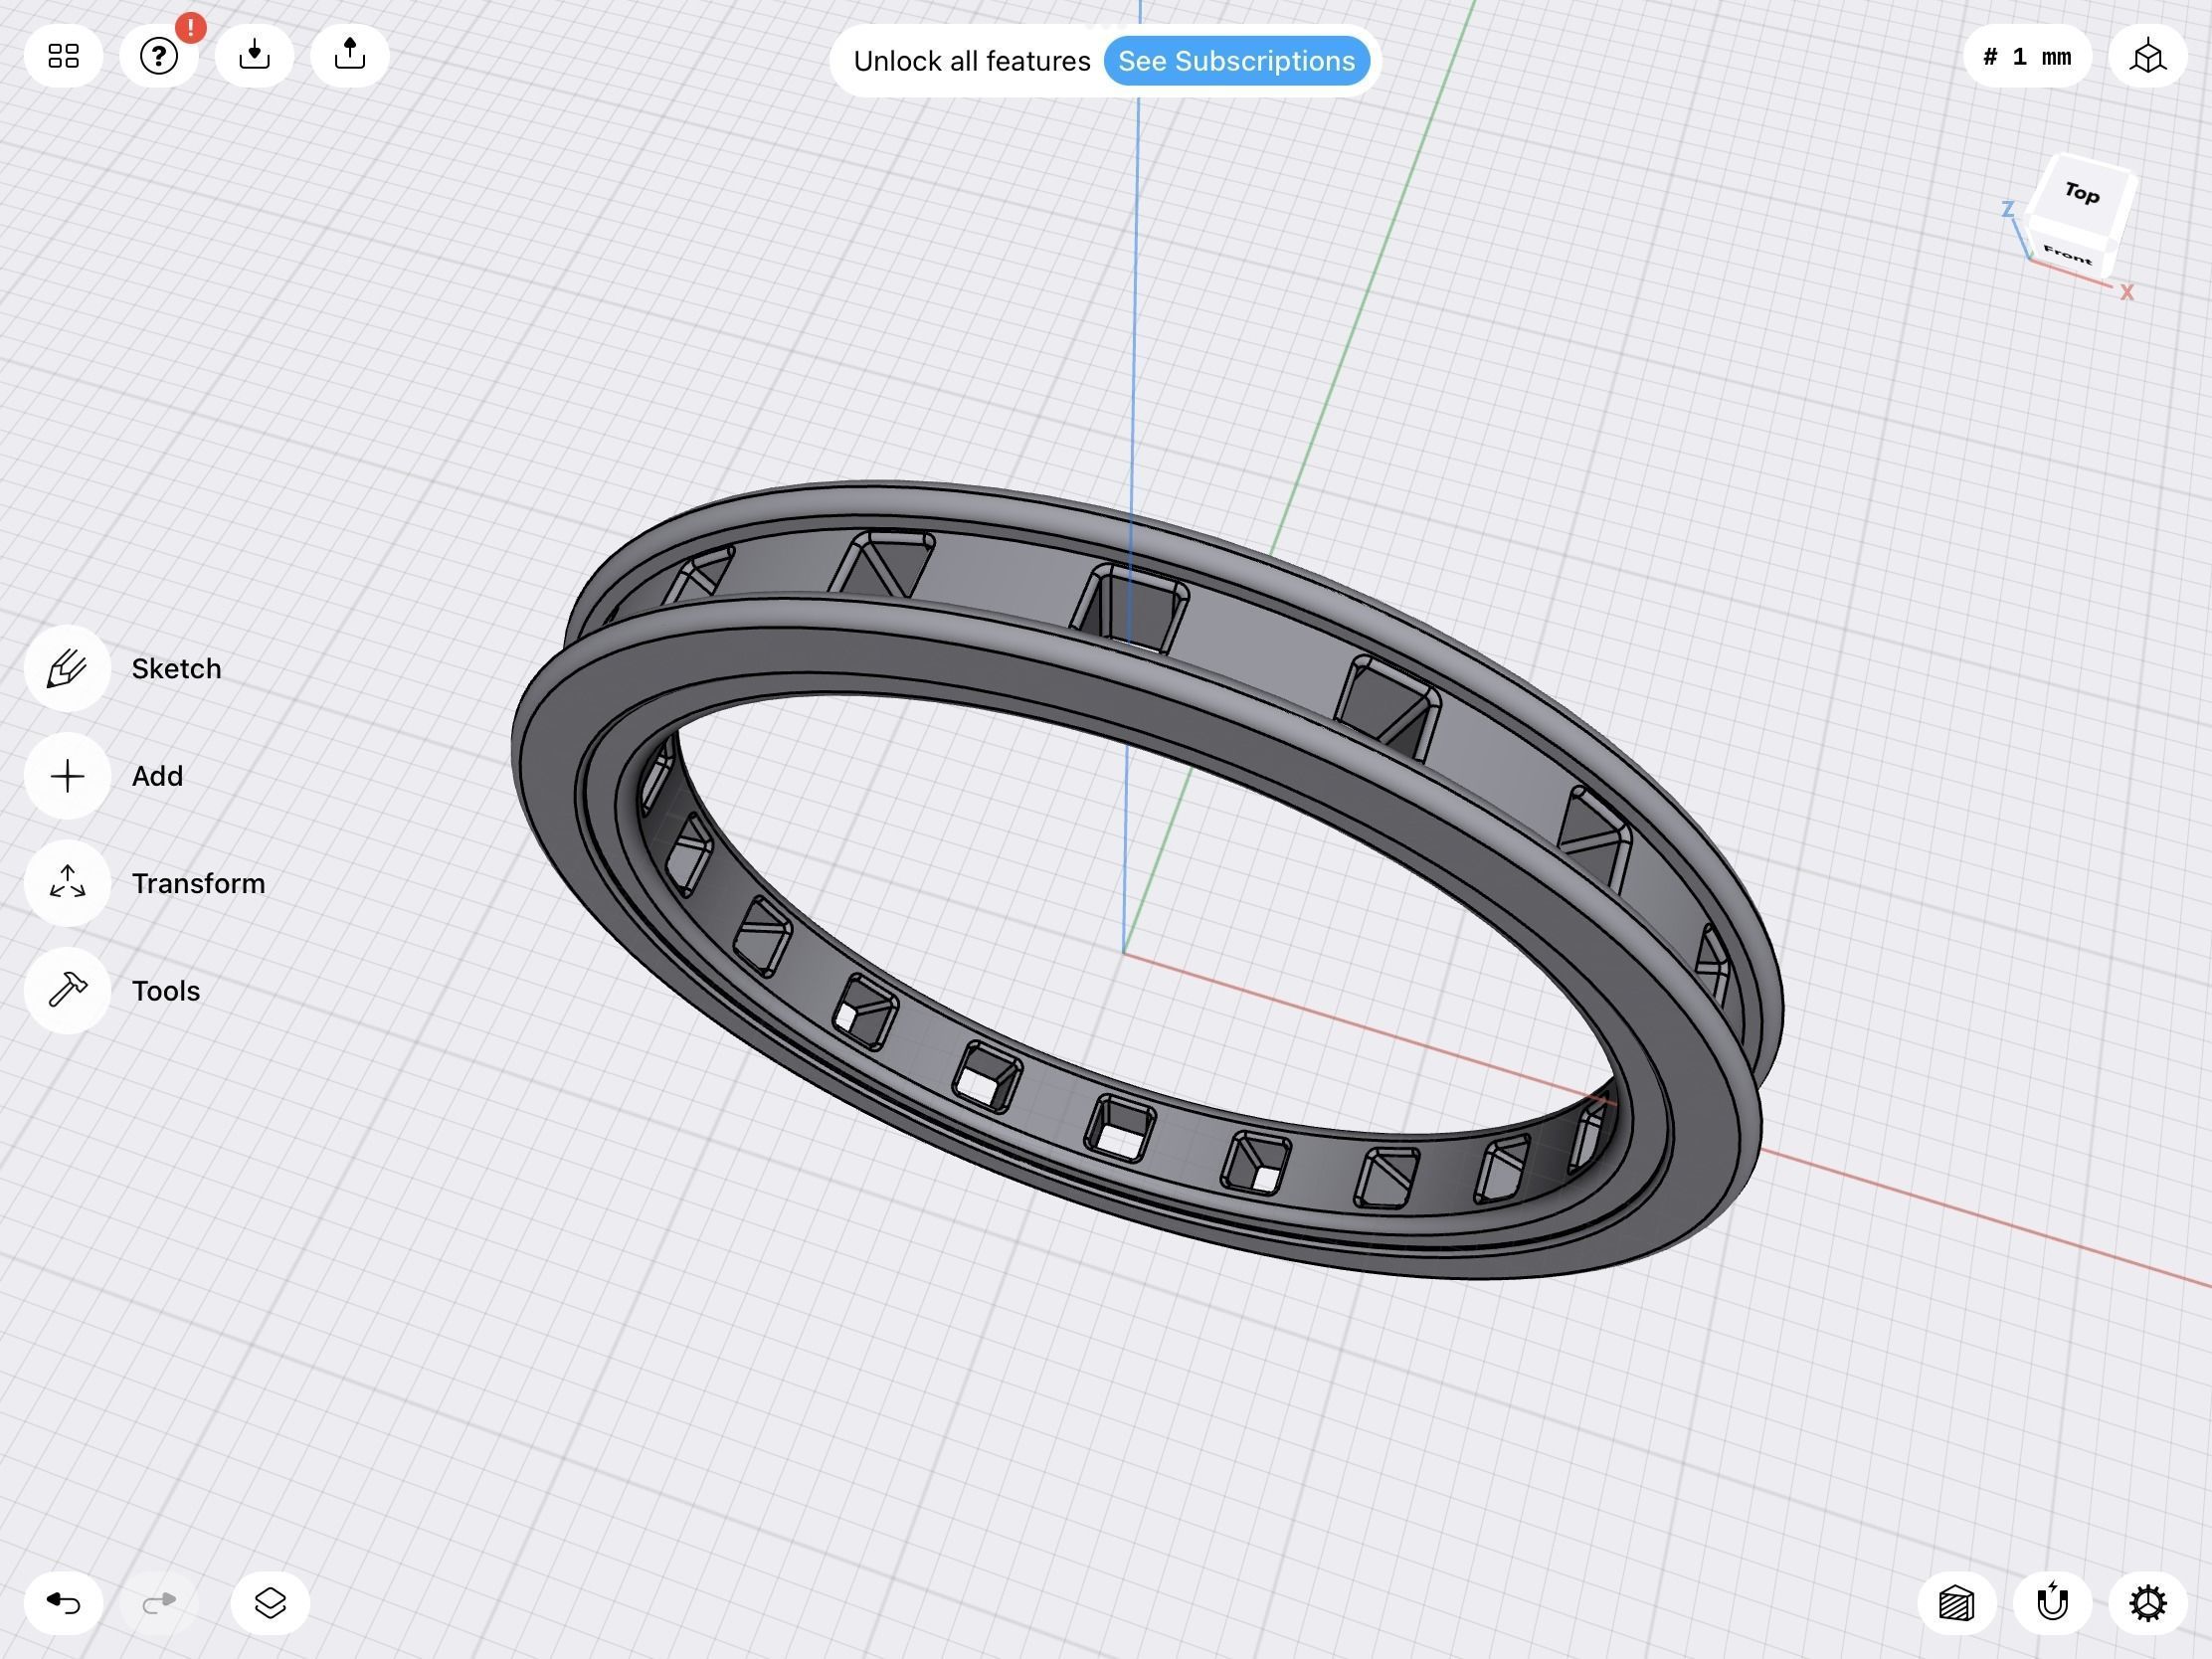Open the section view hatched cube icon
The image size is (2212, 1659).
click(x=1957, y=1603)
